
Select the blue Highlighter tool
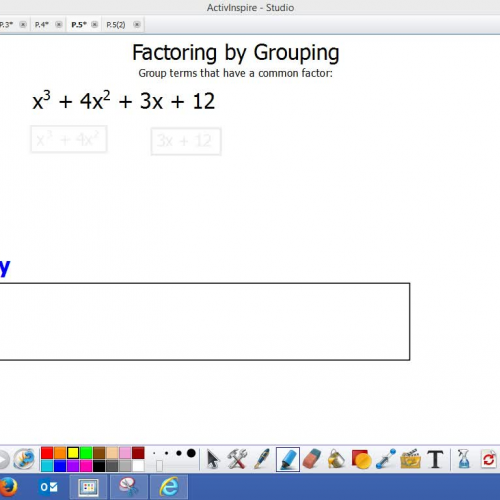(288, 459)
